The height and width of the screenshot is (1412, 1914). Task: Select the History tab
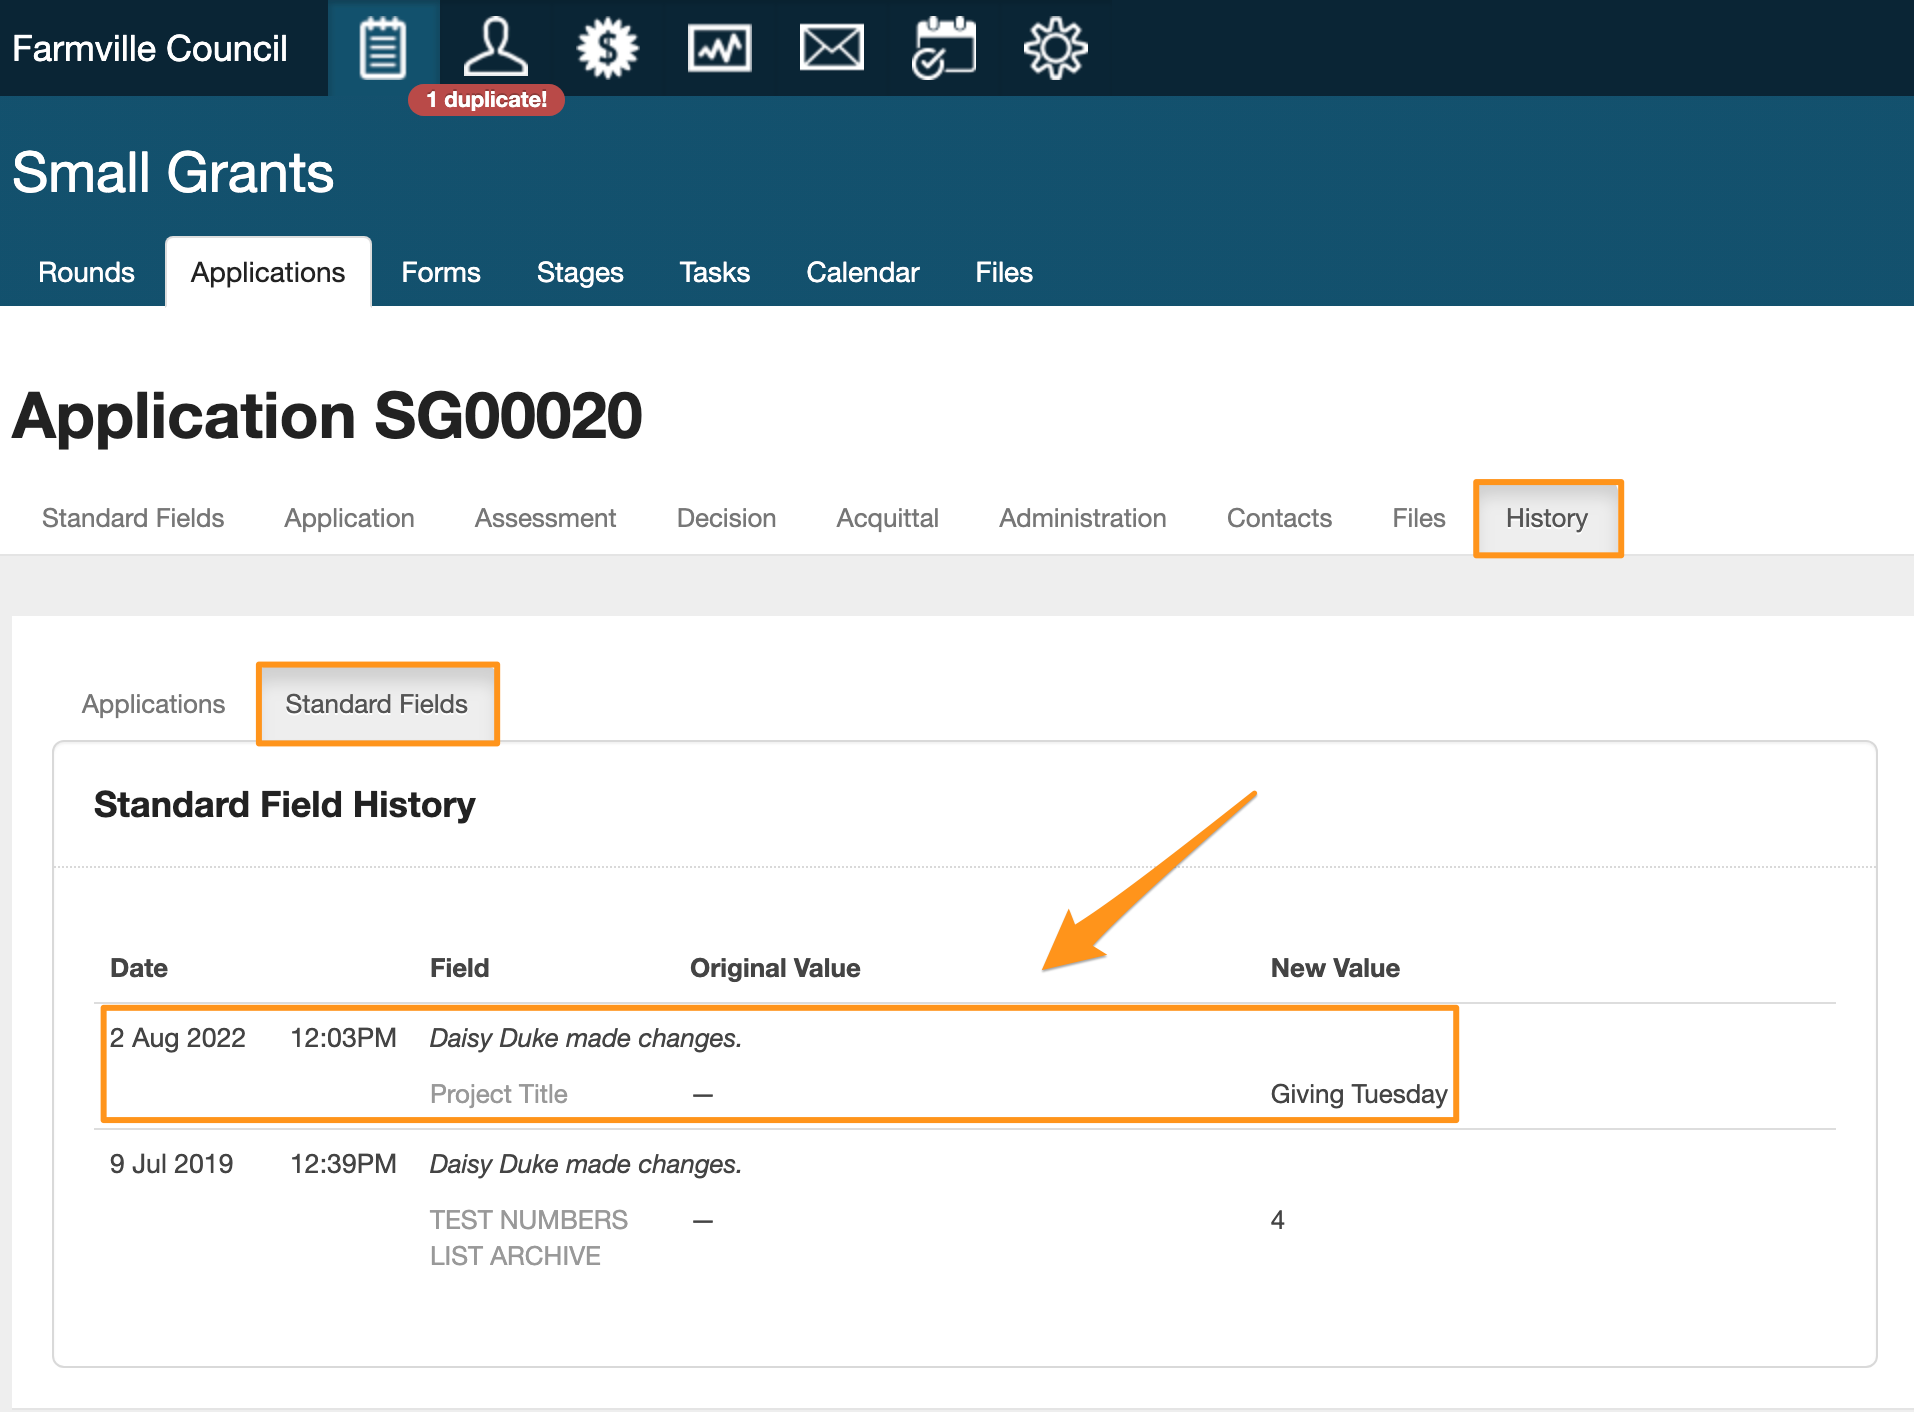[x=1546, y=518]
